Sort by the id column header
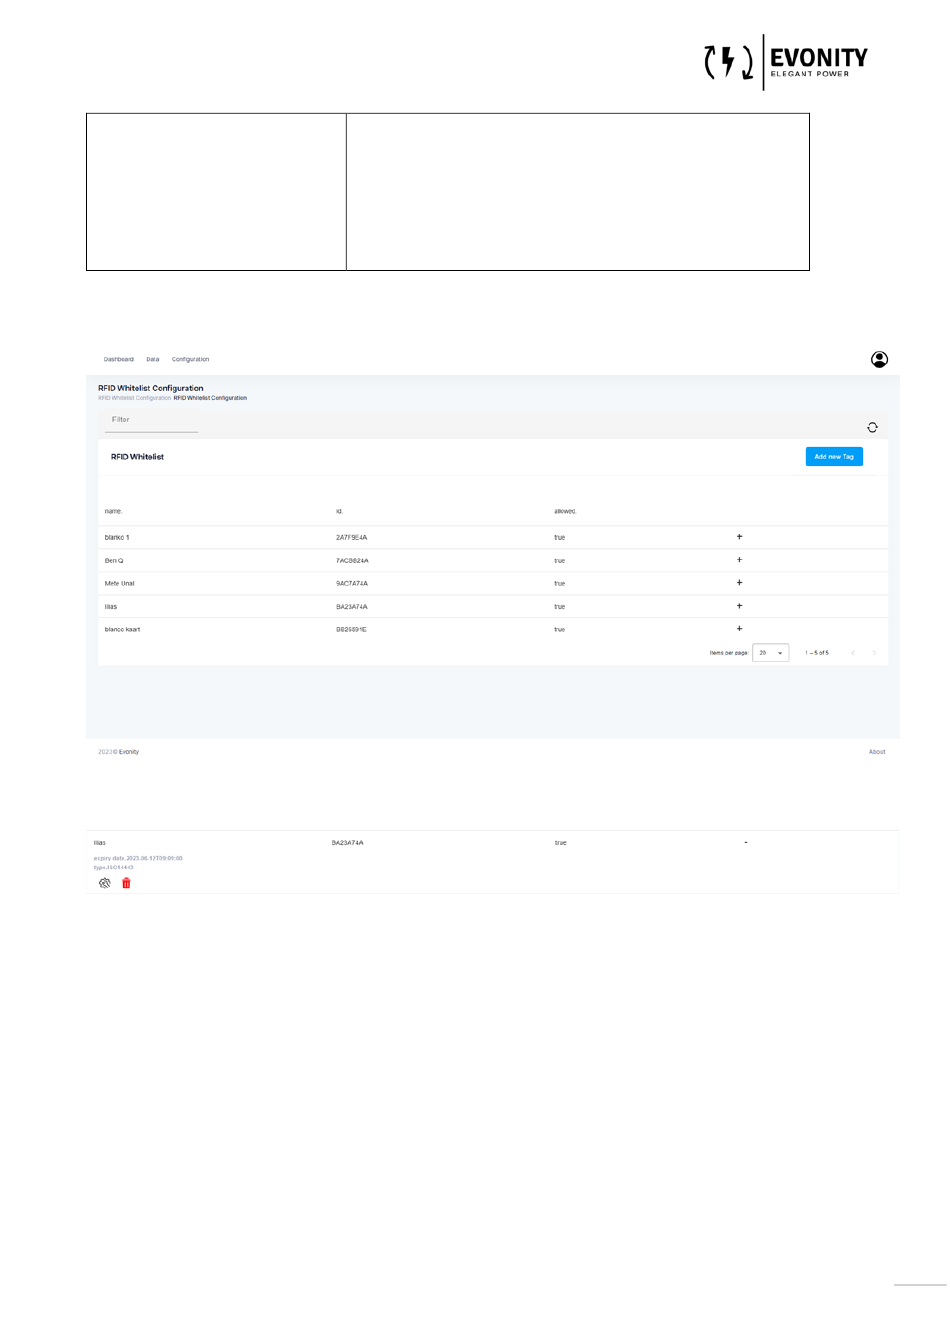This screenshot has height=1343, width=950. pyautogui.click(x=340, y=511)
